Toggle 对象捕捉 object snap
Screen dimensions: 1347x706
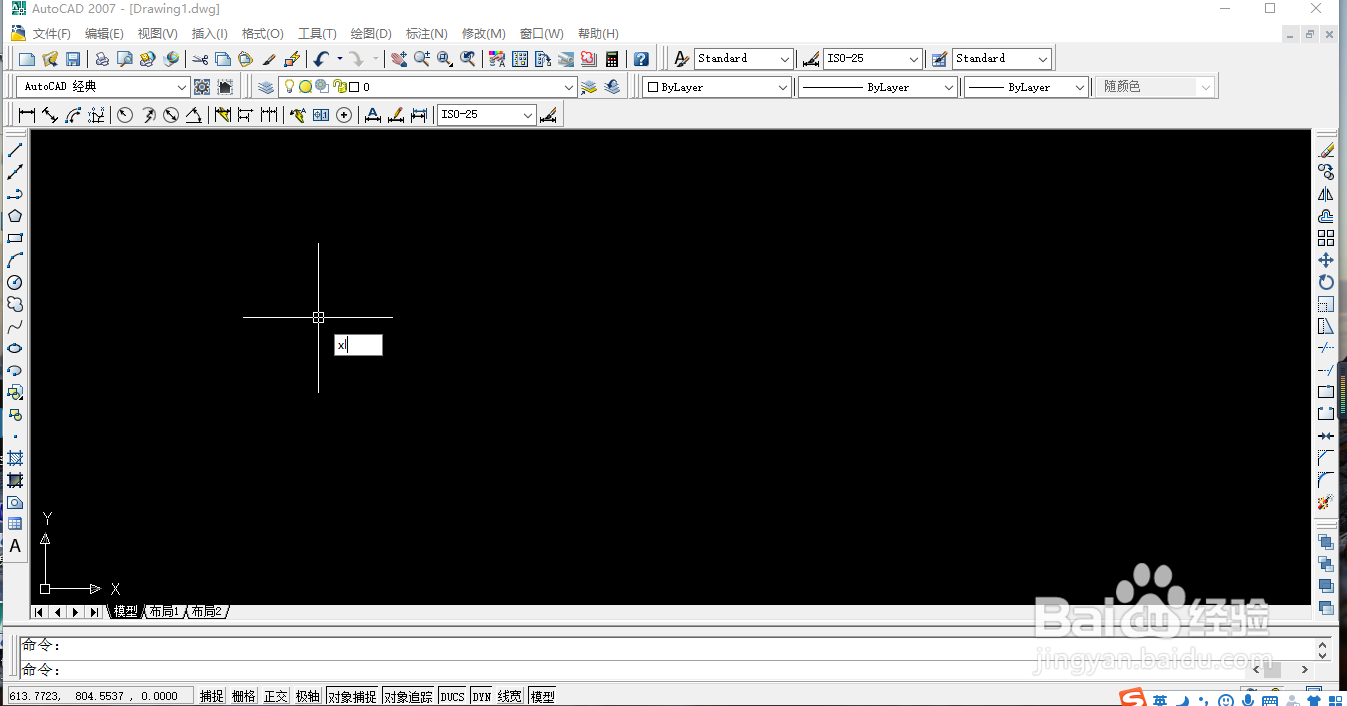[352, 696]
